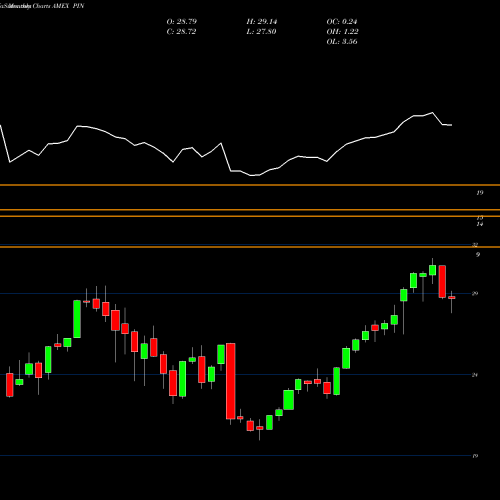This screenshot has height=500, width=500.
Task: Select the low price reading L: 27.80
Action: (x=261, y=32)
